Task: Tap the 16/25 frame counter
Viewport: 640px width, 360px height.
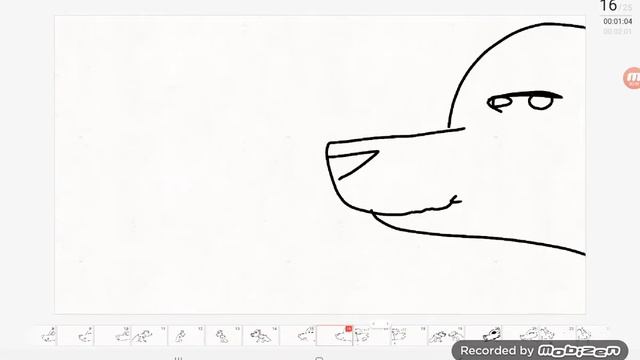Action: (616, 6)
